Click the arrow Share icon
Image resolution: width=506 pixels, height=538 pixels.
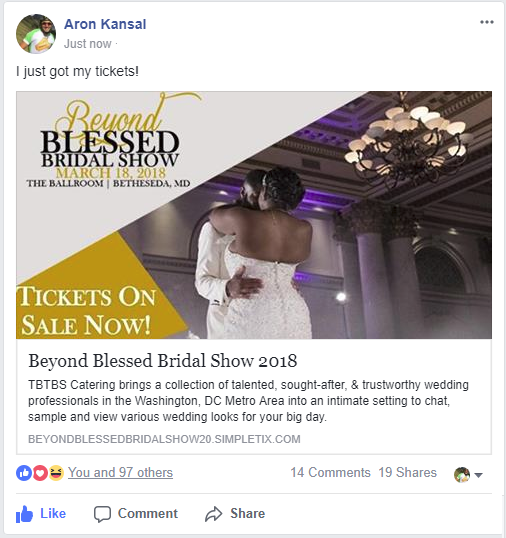click(x=214, y=514)
